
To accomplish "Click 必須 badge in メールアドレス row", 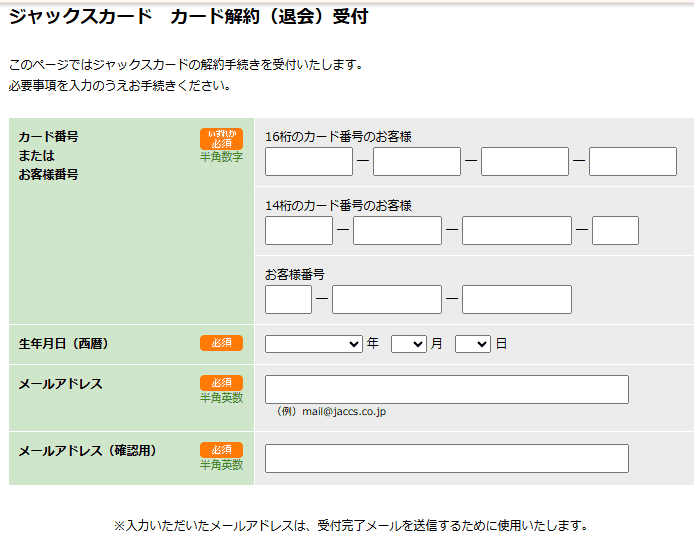I will pos(221,383).
